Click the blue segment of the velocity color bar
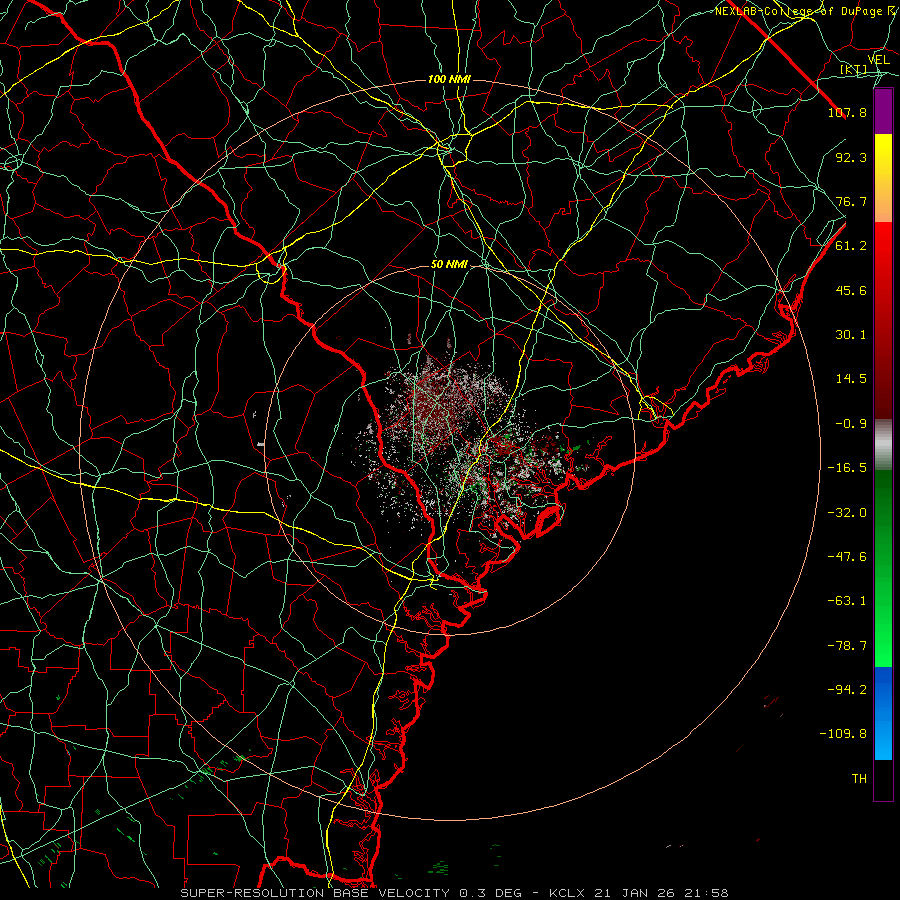Viewport: 900px width, 900px height. pyautogui.click(x=883, y=713)
